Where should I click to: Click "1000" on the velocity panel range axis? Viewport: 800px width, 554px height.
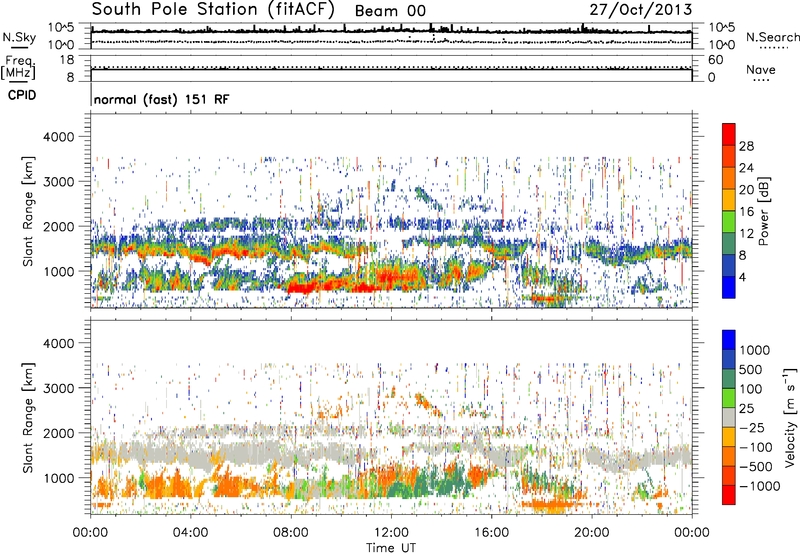(x=59, y=478)
